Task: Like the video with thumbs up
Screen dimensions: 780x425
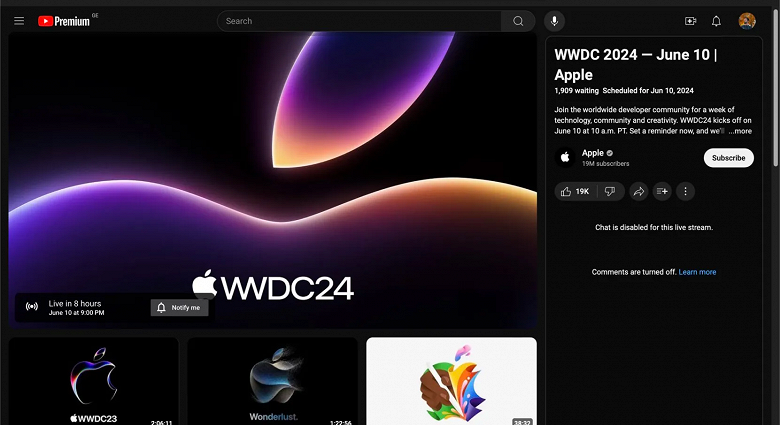Action: coord(576,191)
